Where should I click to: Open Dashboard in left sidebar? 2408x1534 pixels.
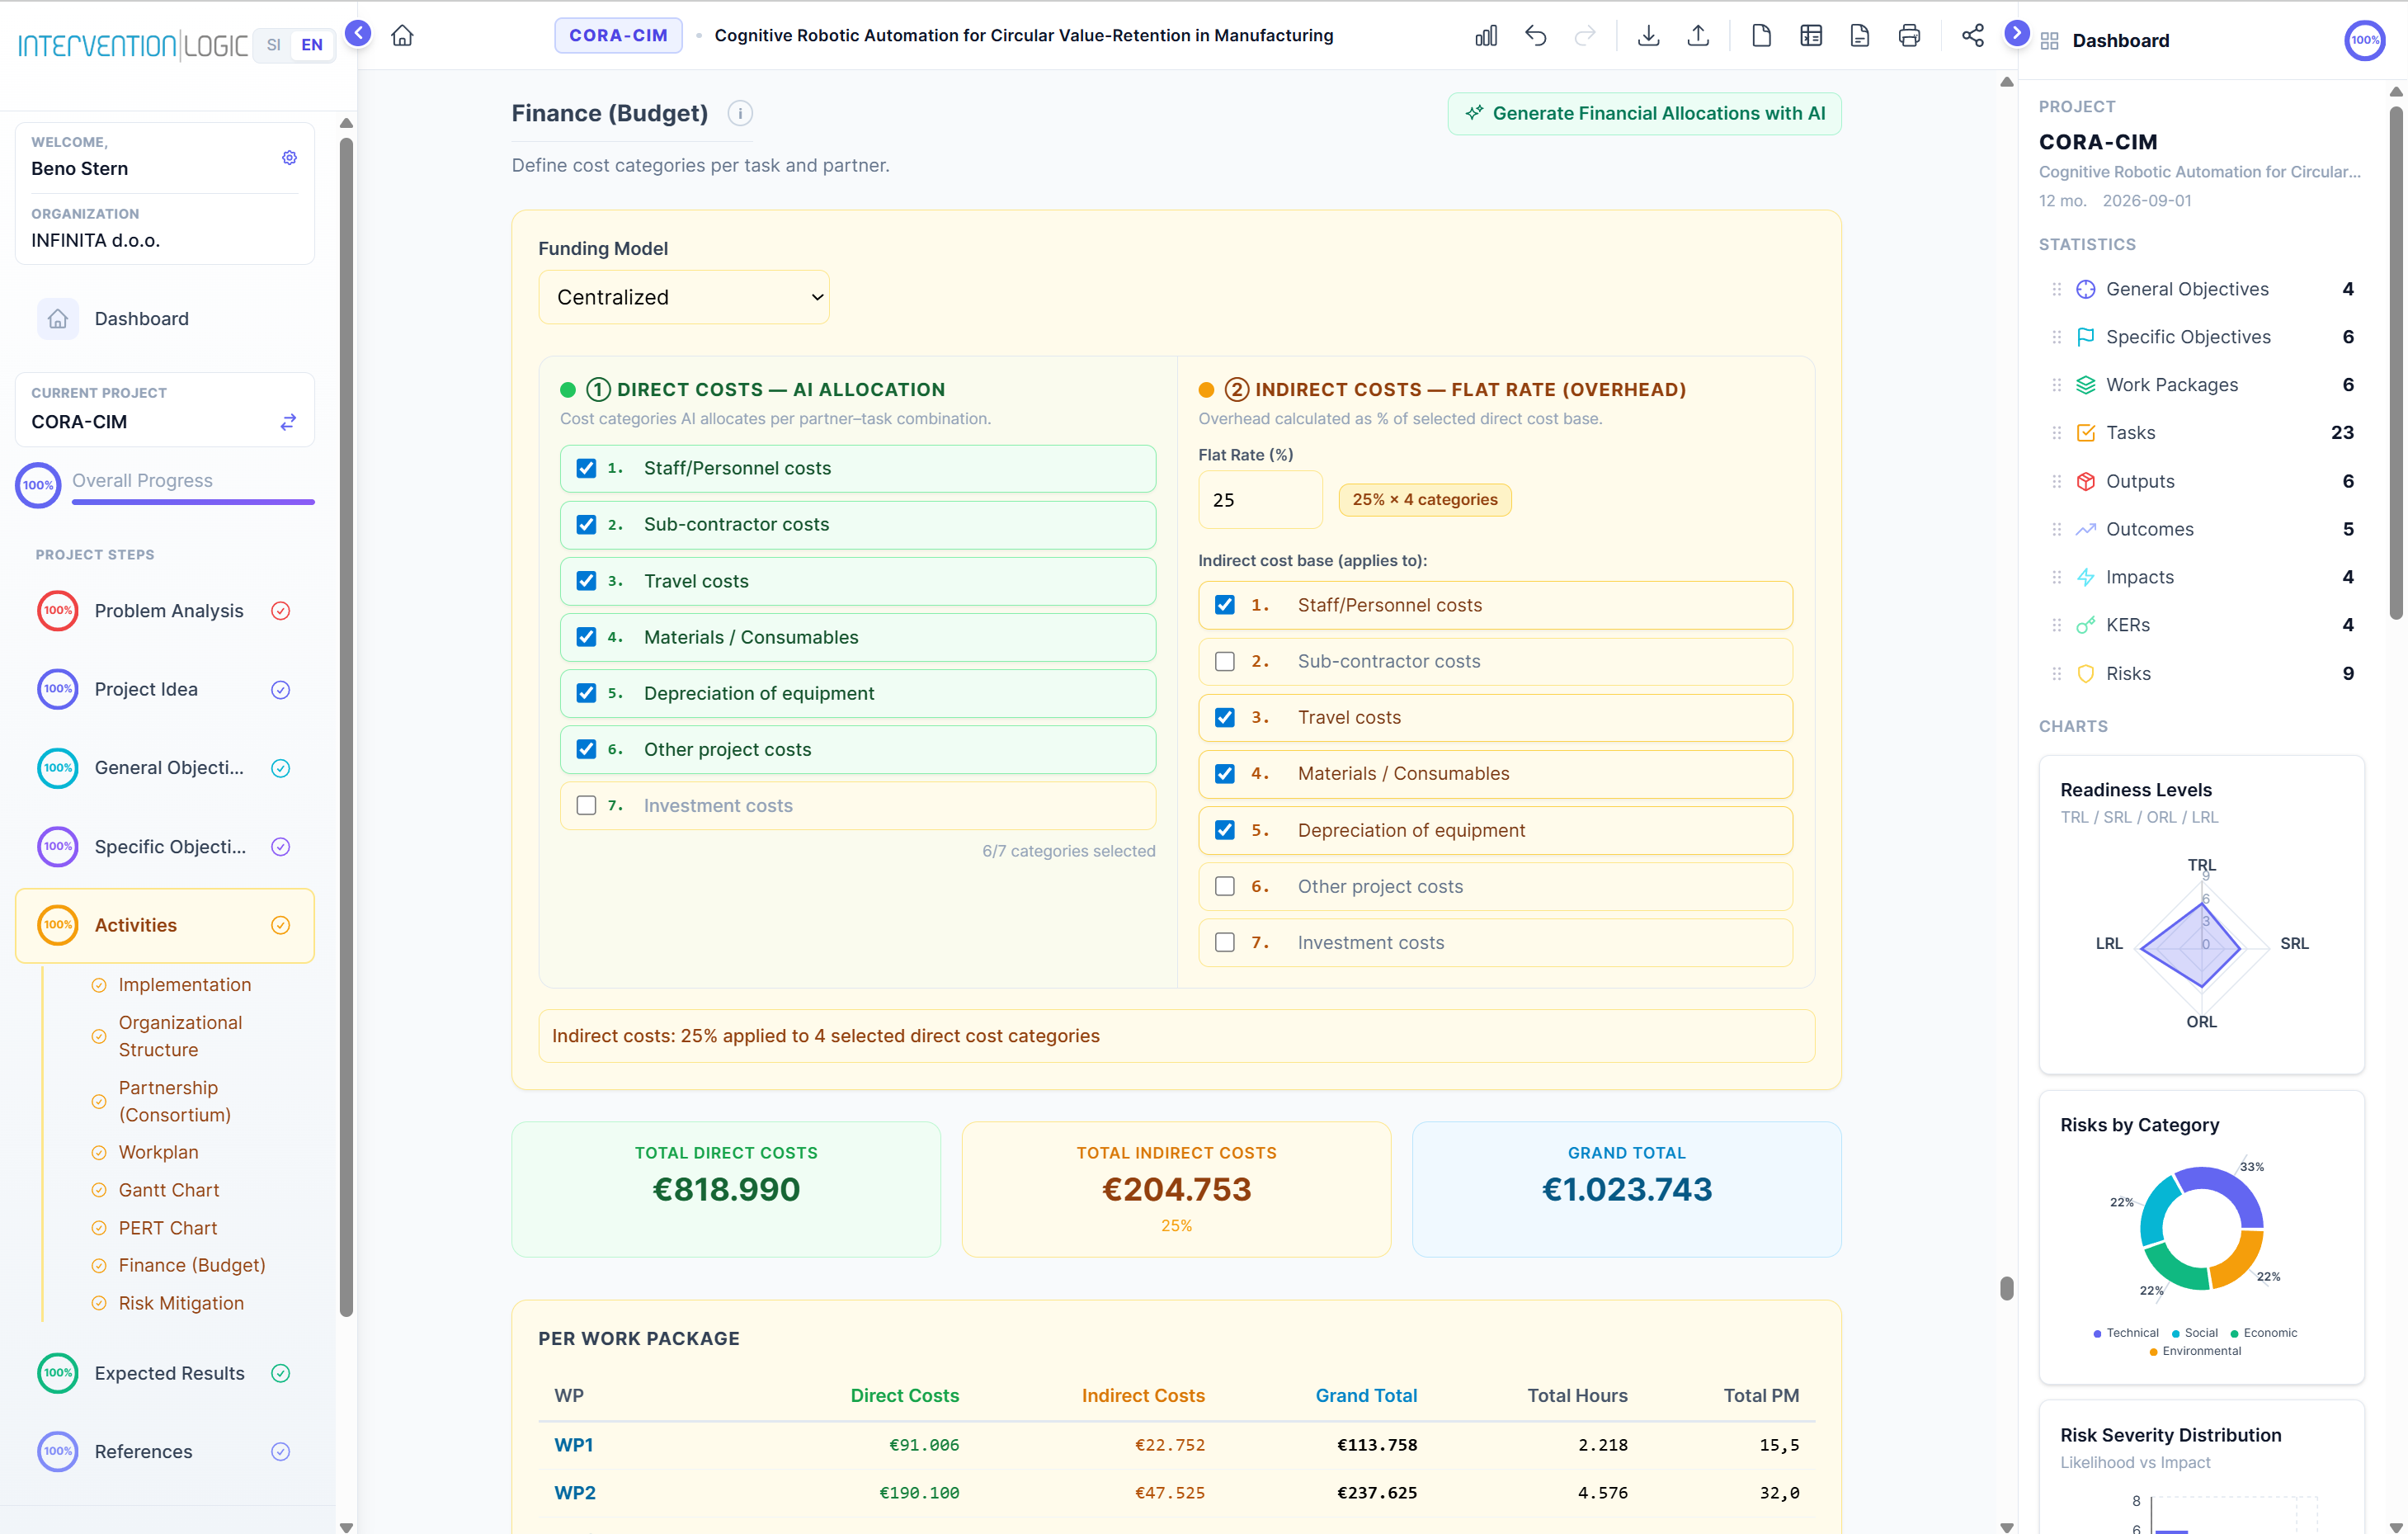pyautogui.click(x=165, y=319)
